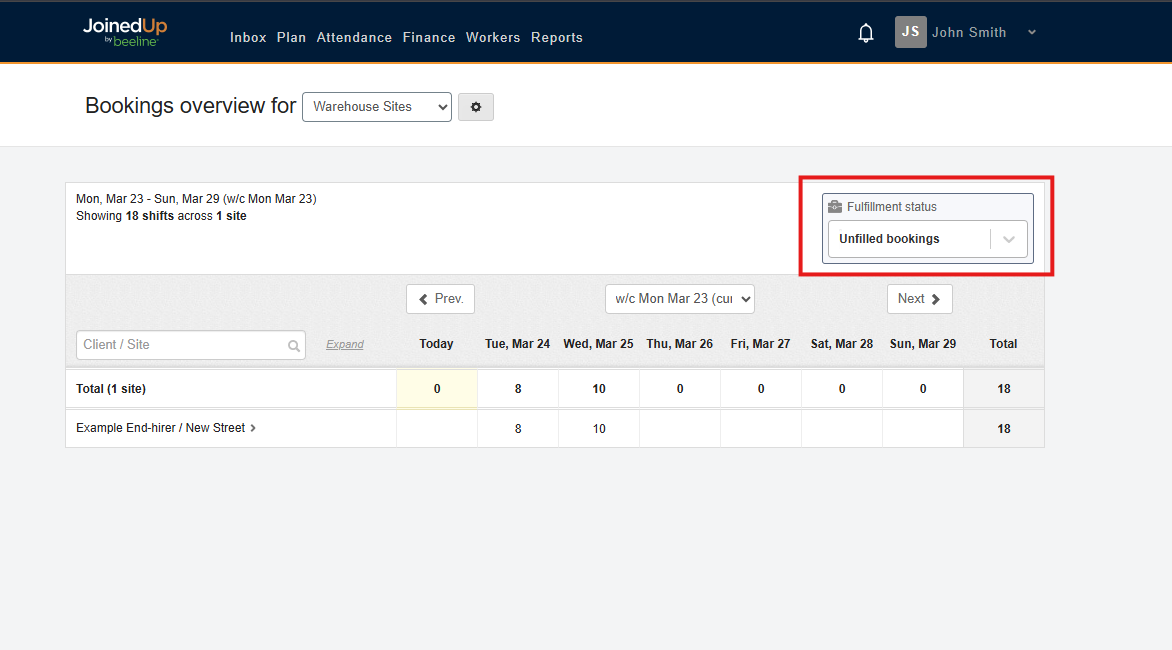
Task: Go to the previous week with Prev
Action: click(440, 298)
